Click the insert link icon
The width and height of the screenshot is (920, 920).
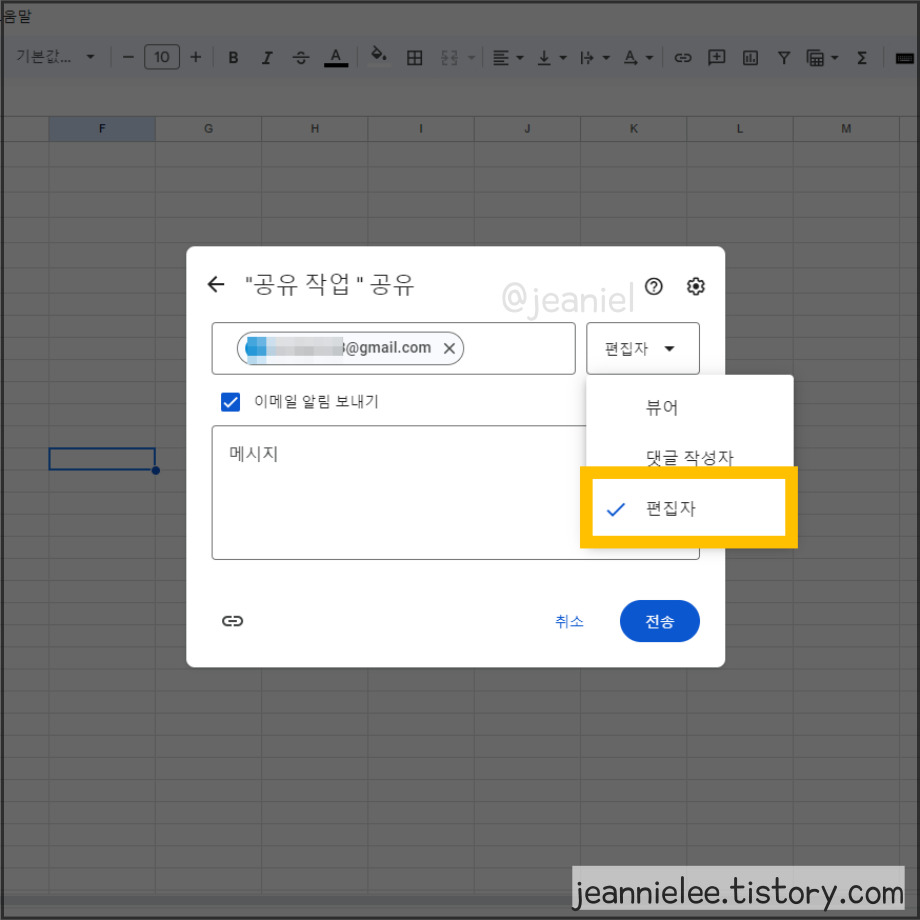(x=683, y=57)
